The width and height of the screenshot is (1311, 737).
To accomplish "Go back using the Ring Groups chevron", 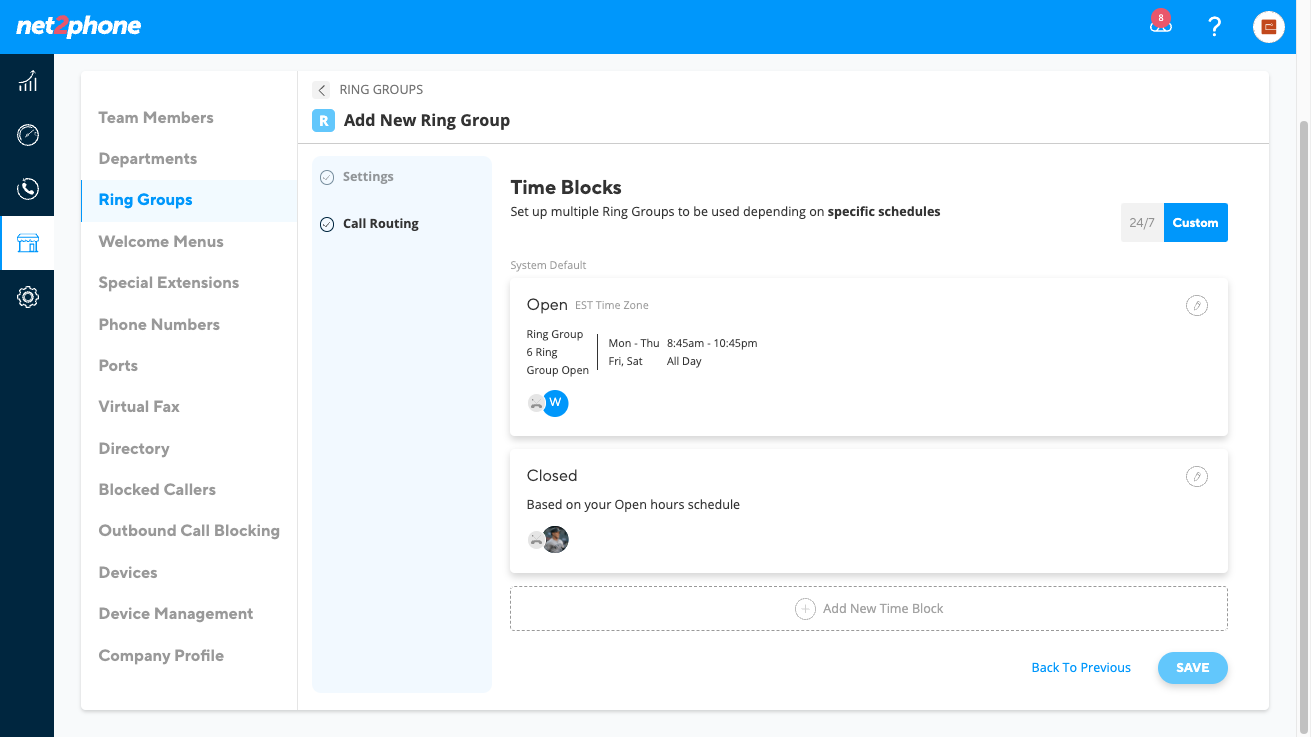I will pos(321,90).
